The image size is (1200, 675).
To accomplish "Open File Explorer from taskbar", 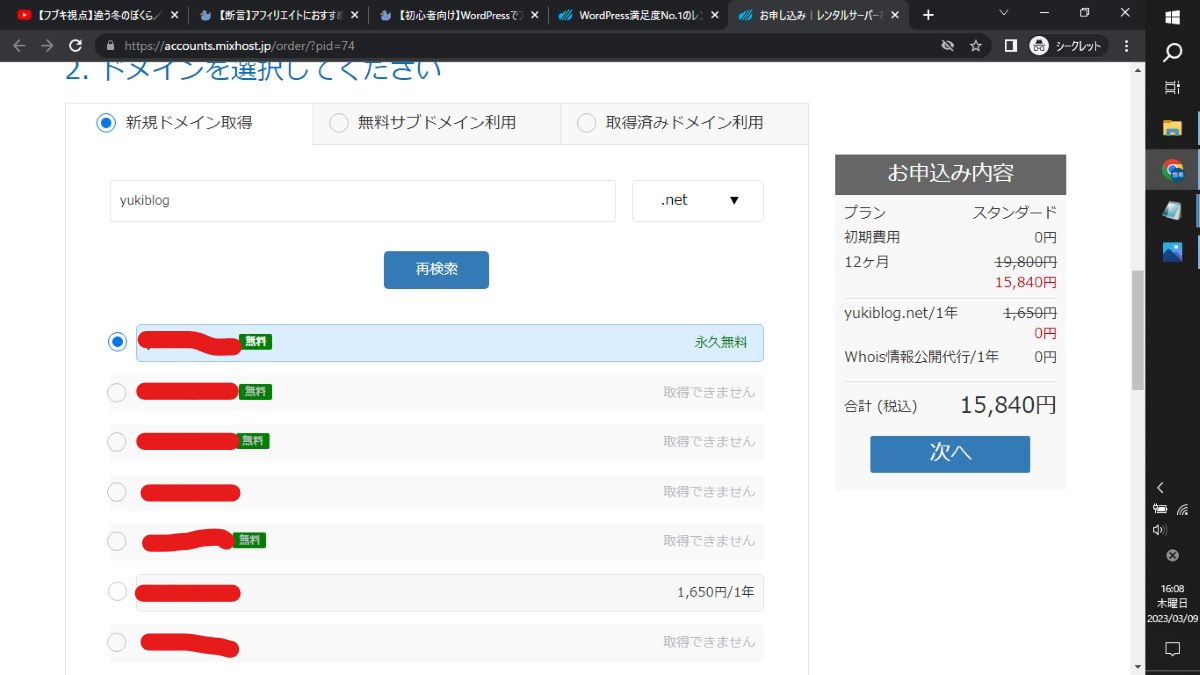I will pyautogui.click(x=1173, y=128).
